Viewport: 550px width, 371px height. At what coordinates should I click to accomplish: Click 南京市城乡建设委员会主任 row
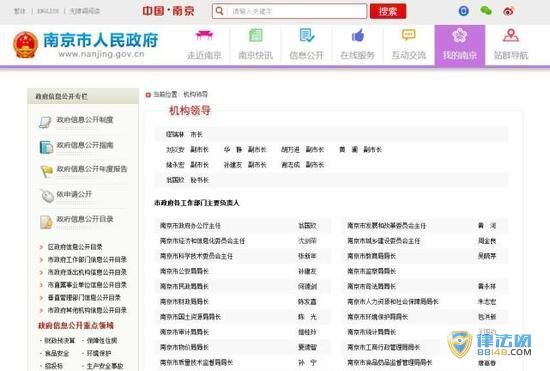pyautogui.click(x=424, y=241)
